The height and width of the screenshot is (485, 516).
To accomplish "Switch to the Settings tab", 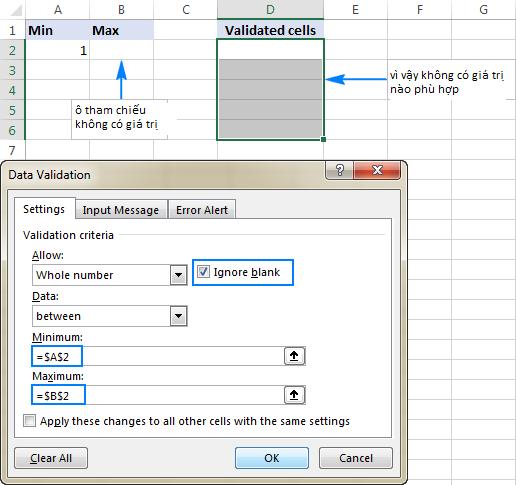I will pos(44,209).
